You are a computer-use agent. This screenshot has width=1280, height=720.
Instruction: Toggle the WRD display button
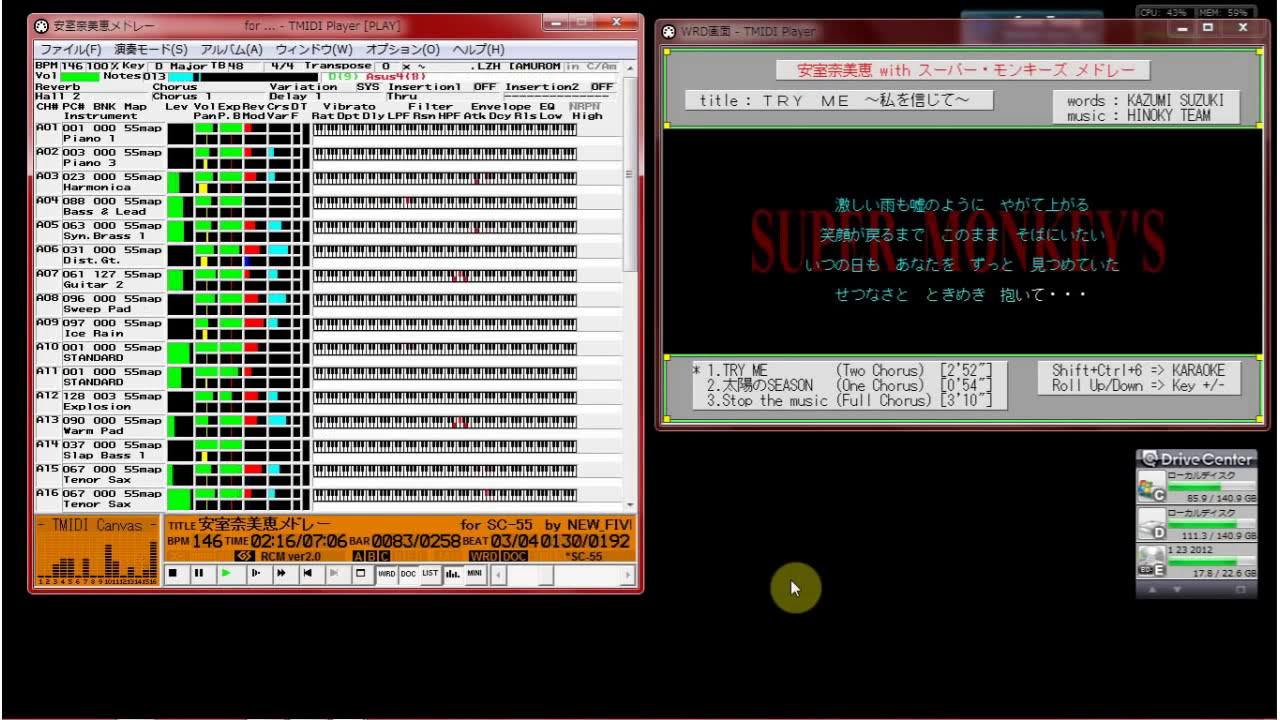(x=386, y=574)
